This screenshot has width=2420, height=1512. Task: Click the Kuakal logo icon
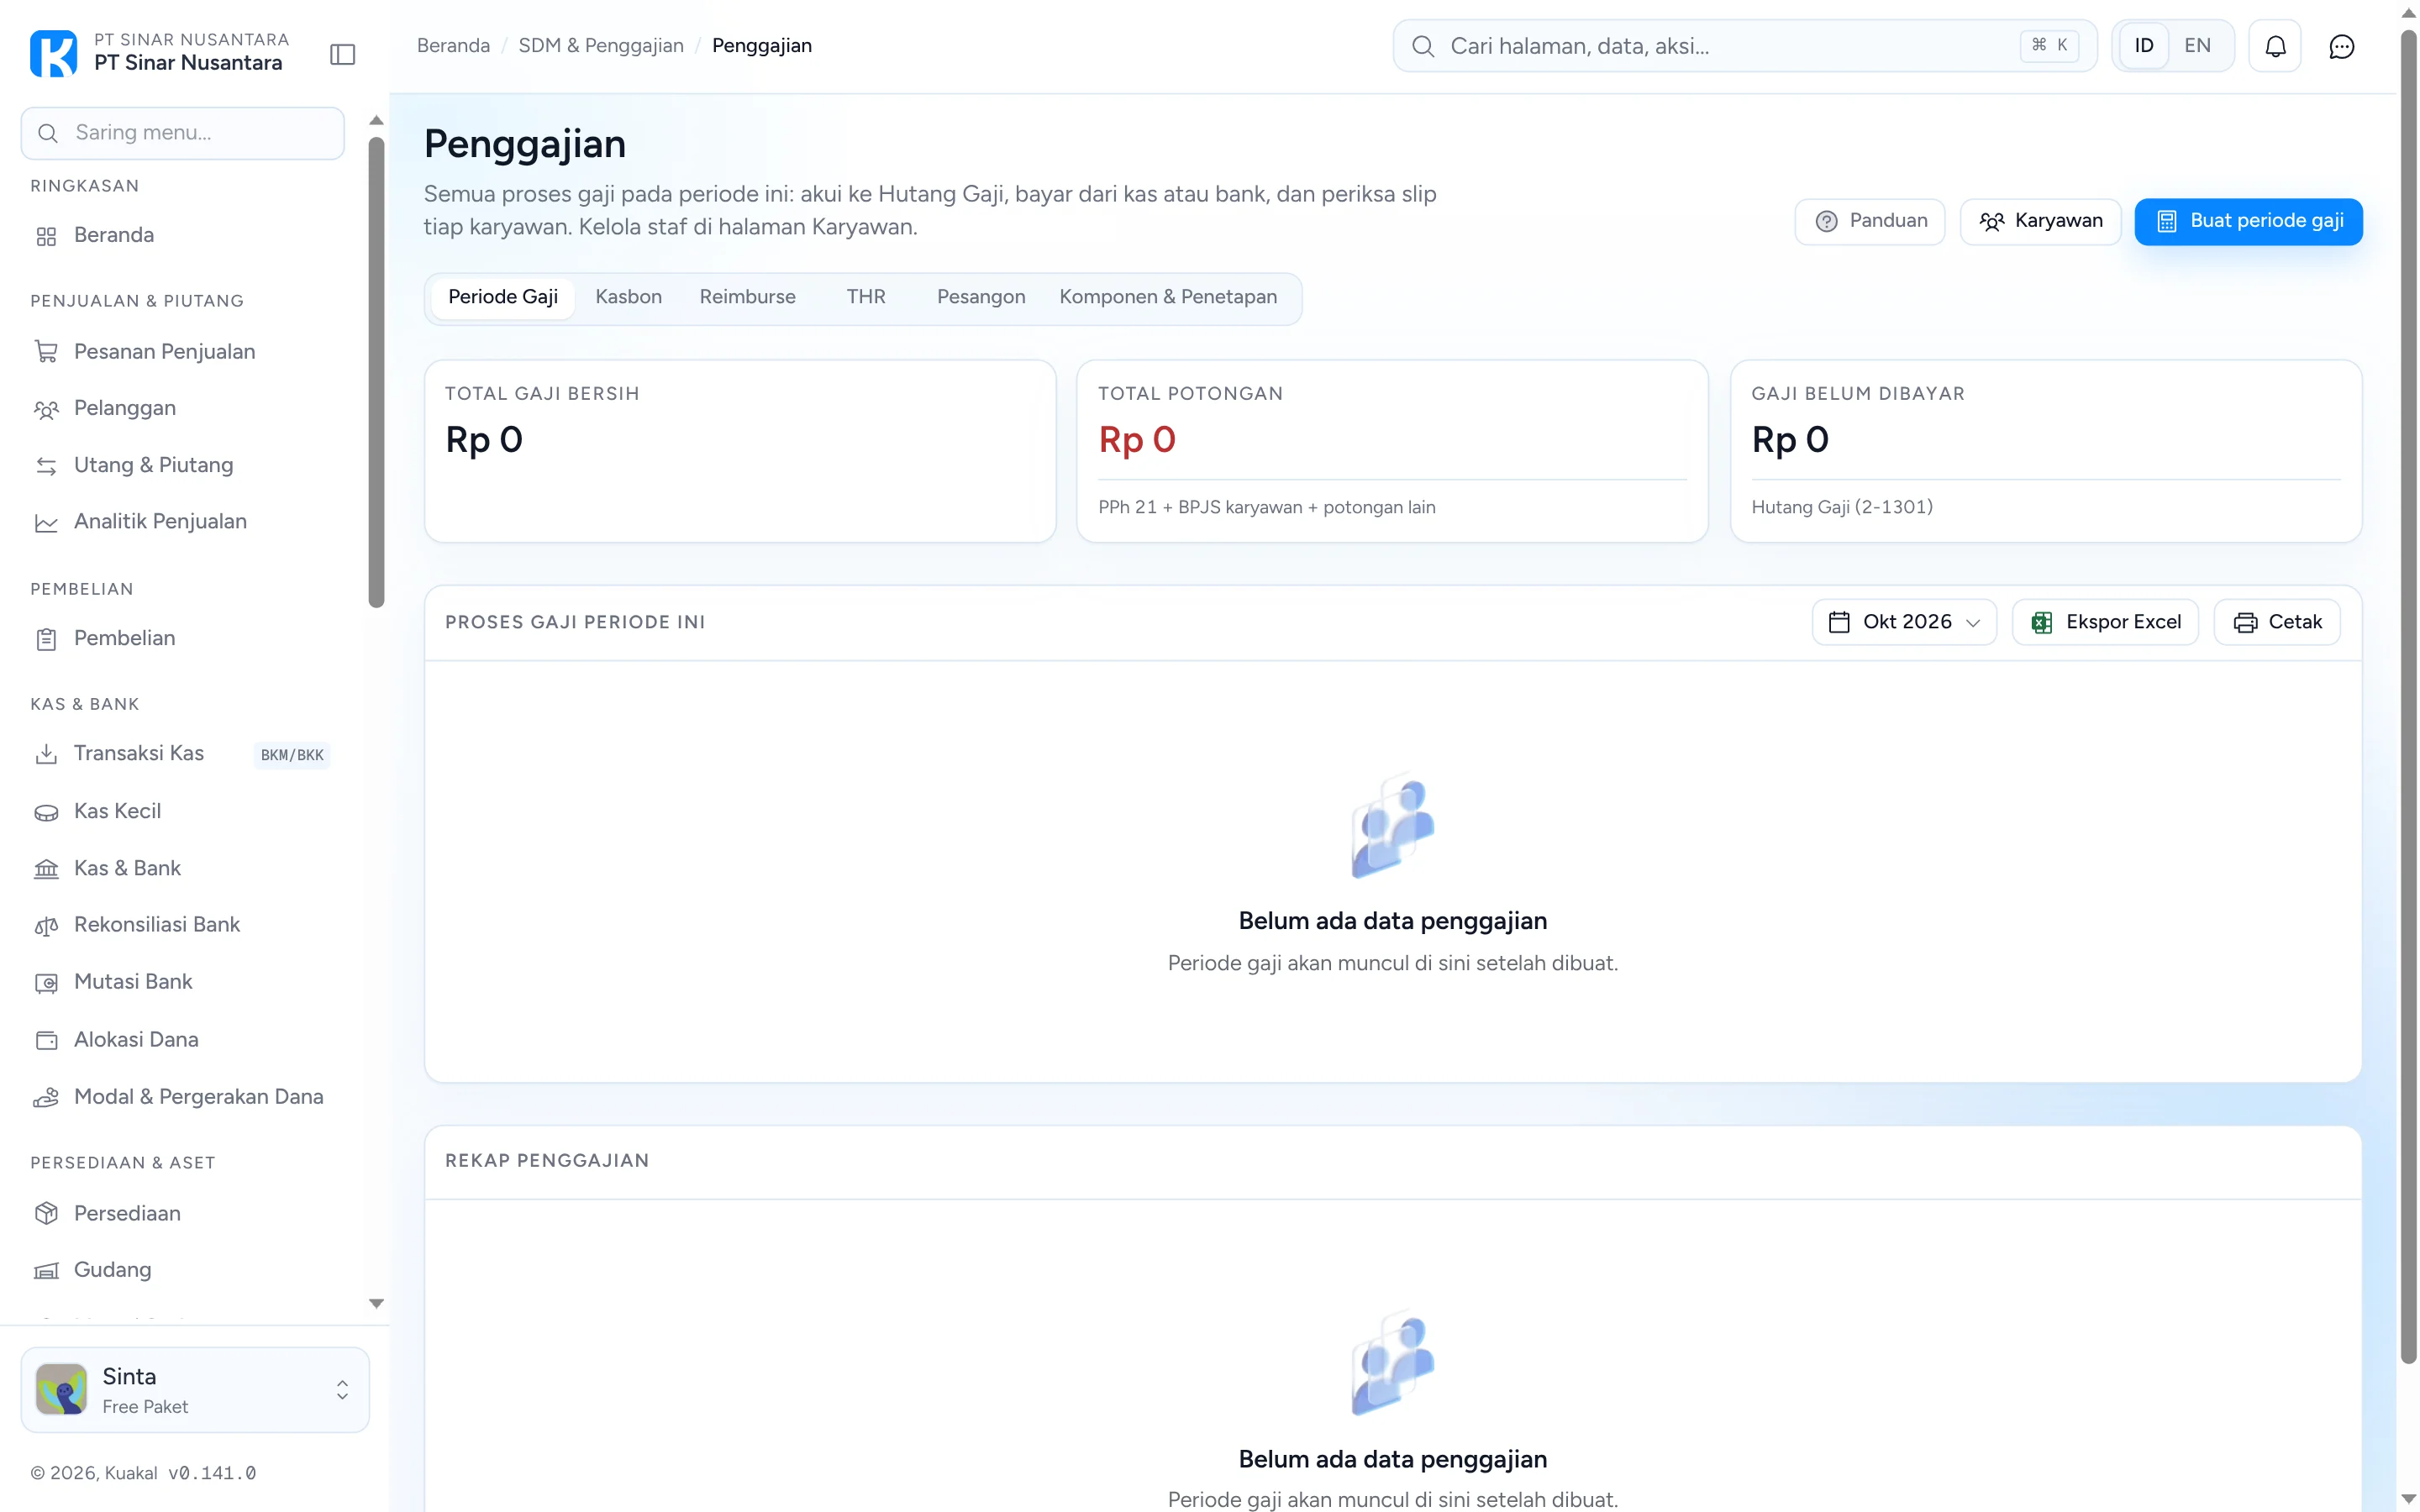point(53,53)
